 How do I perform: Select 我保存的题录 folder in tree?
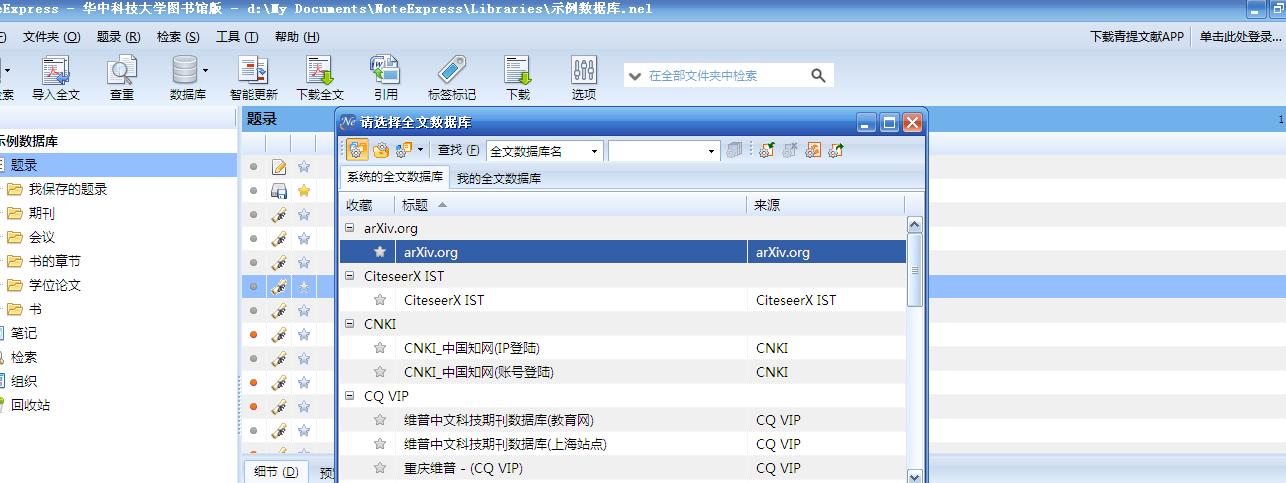[68, 189]
